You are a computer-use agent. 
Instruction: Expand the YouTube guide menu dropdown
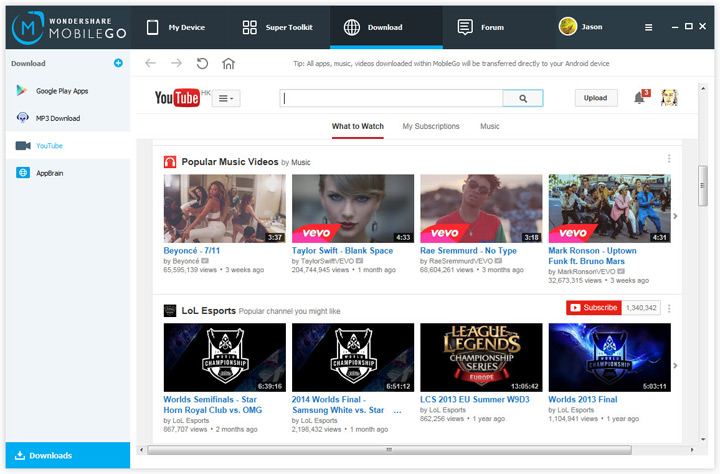226,98
